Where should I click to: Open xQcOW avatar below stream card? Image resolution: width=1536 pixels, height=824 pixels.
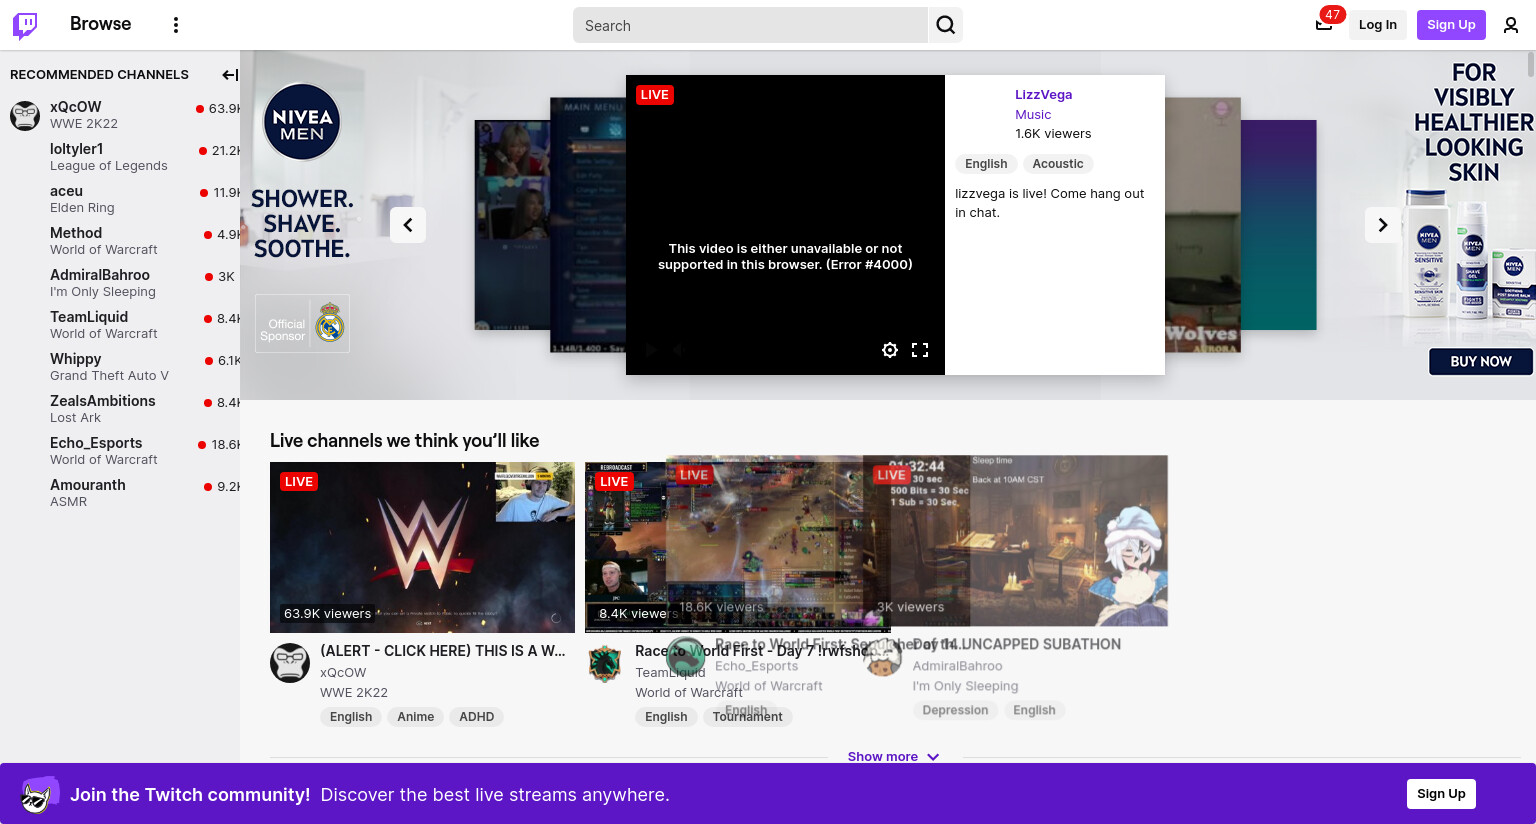tap(290, 663)
